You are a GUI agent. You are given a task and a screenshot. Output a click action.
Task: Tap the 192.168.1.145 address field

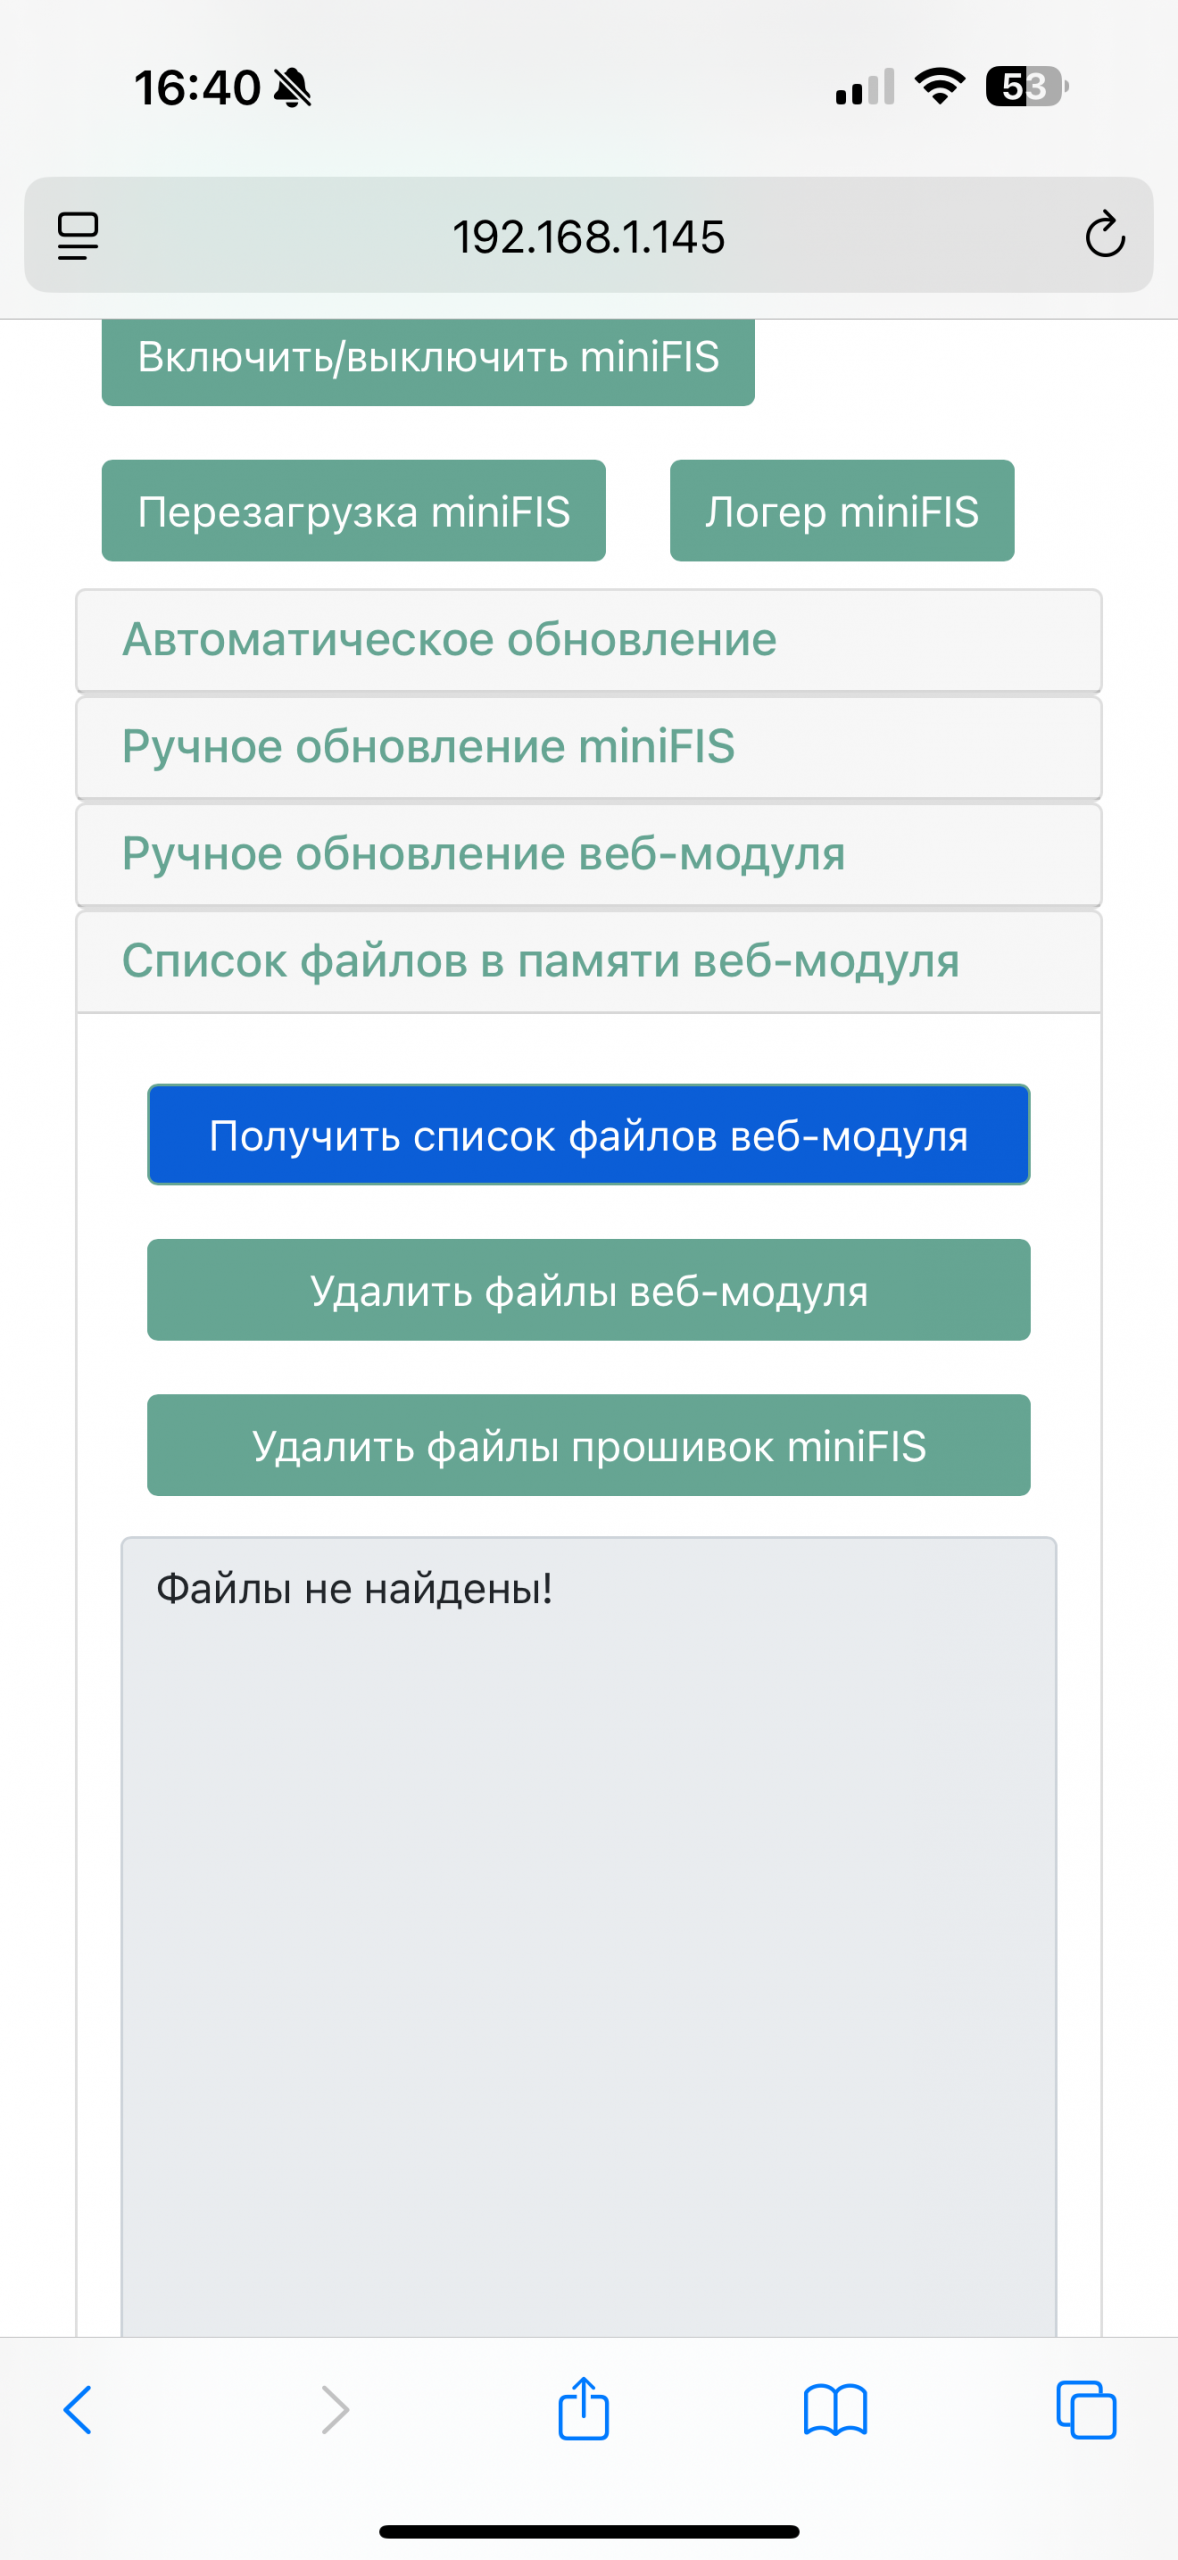point(588,236)
